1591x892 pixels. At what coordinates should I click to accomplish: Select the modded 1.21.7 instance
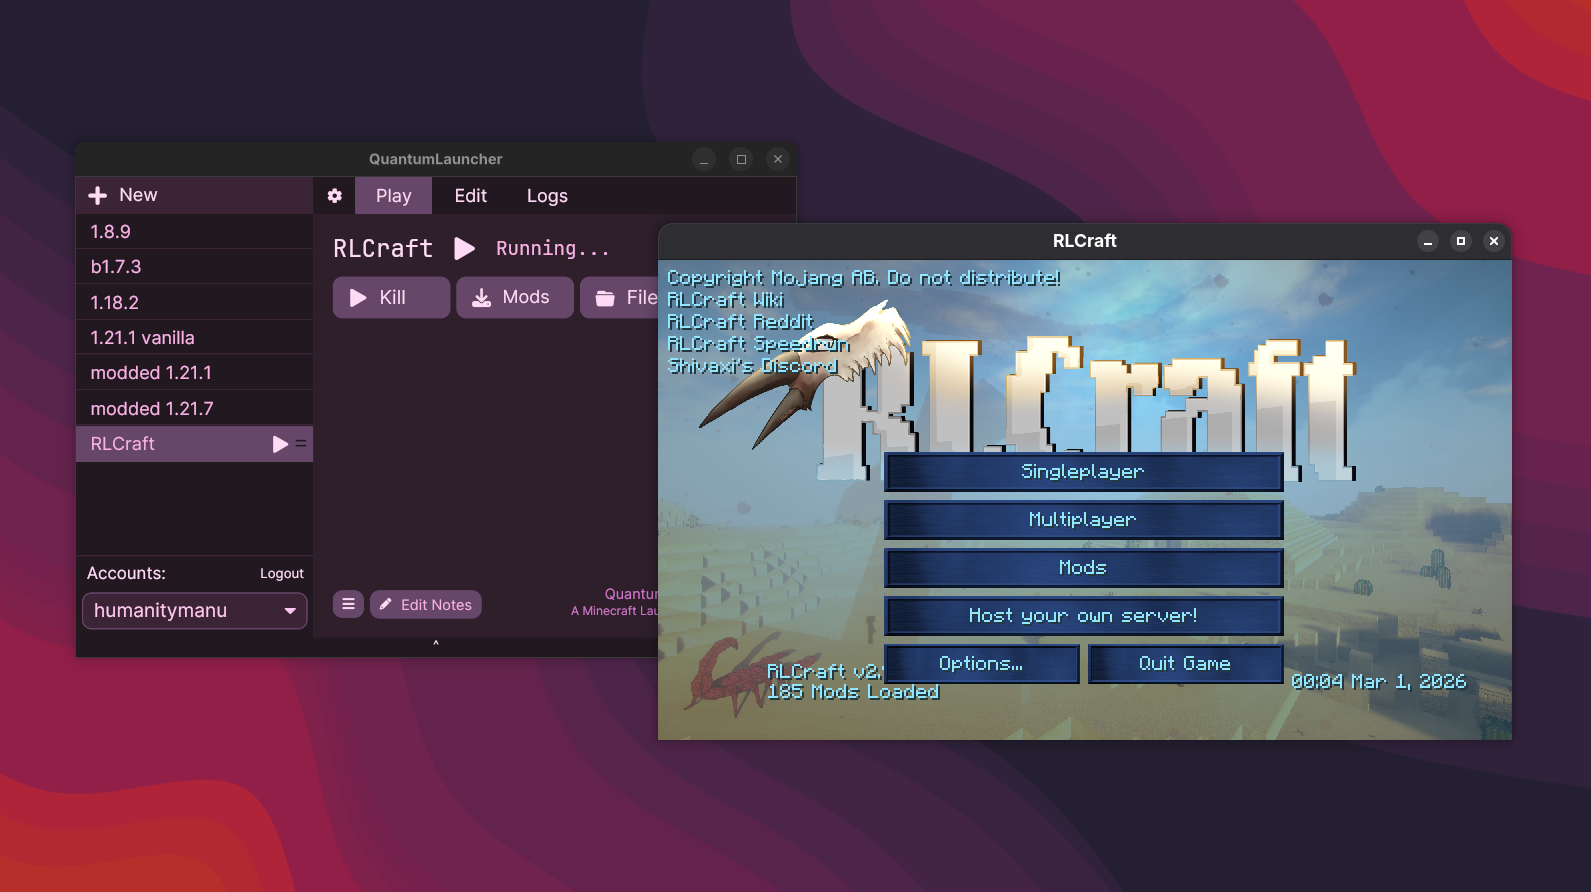pyautogui.click(x=195, y=408)
